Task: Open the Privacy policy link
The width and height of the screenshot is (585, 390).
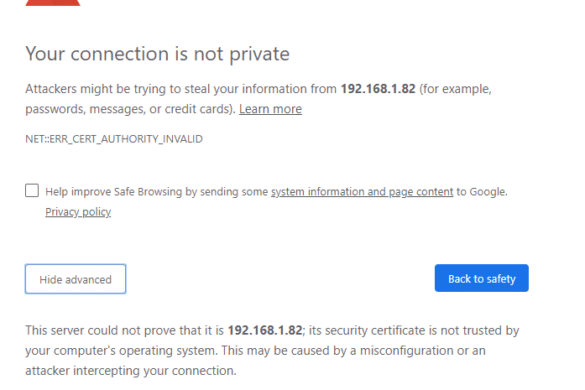Action: (78, 212)
